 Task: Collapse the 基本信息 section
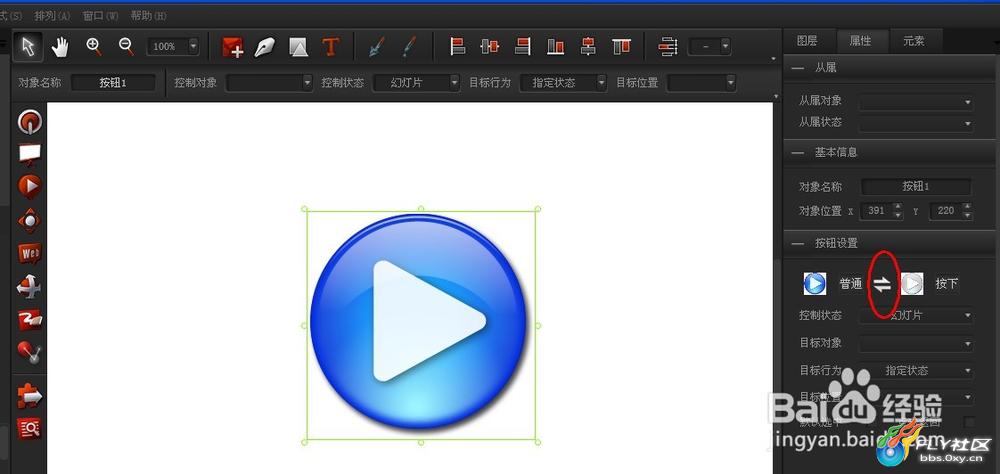(x=797, y=152)
